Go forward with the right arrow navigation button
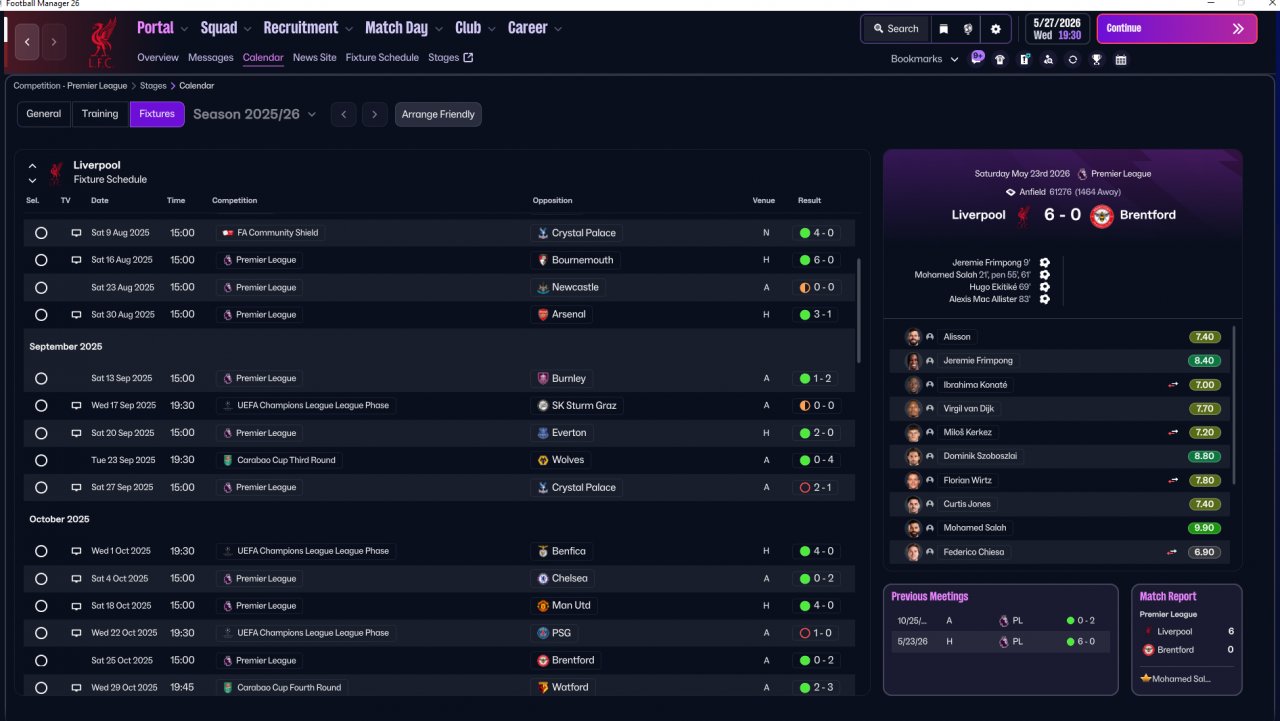 (54, 42)
